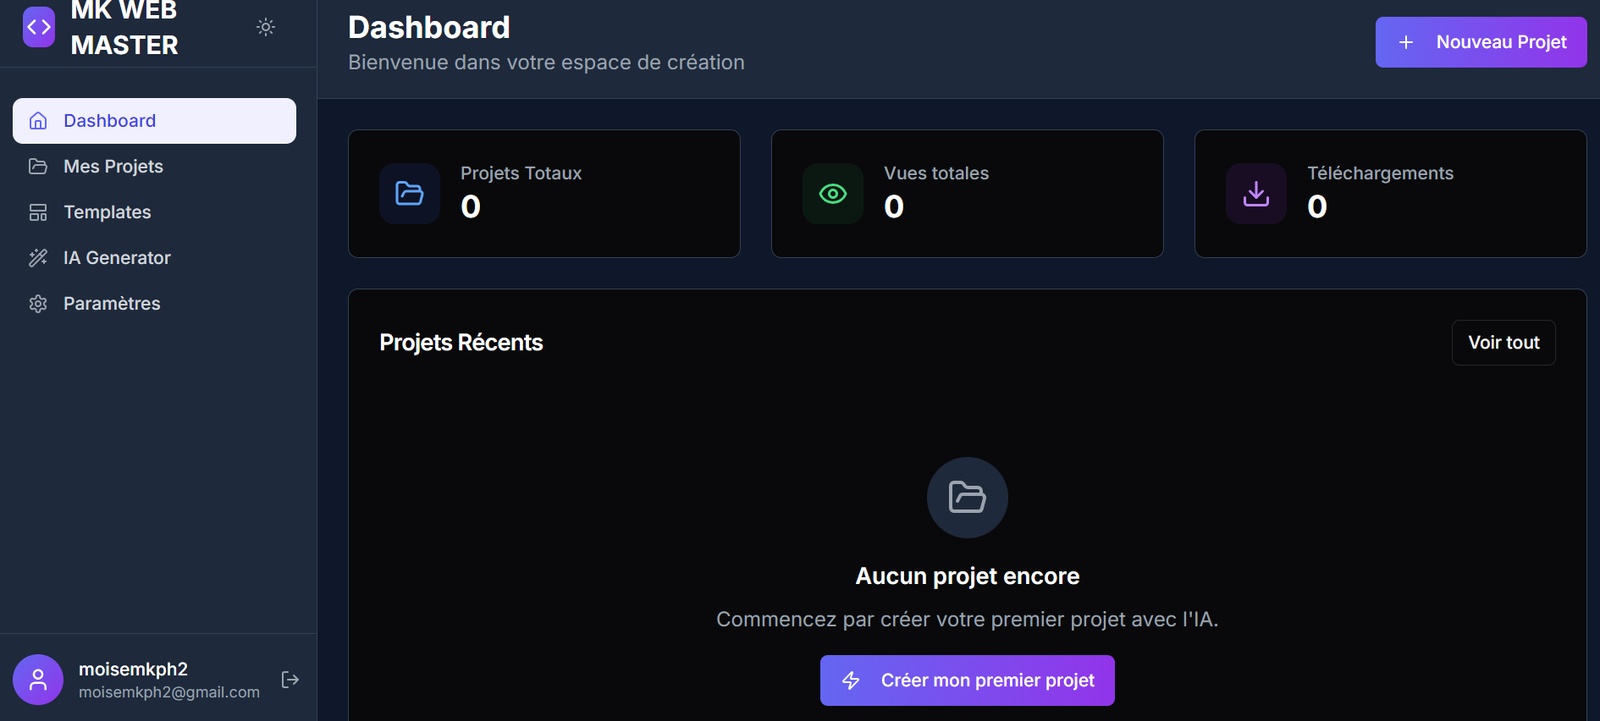1600x721 pixels.
Task: Click the Nouveau Projet button
Action: tap(1480, 42)
